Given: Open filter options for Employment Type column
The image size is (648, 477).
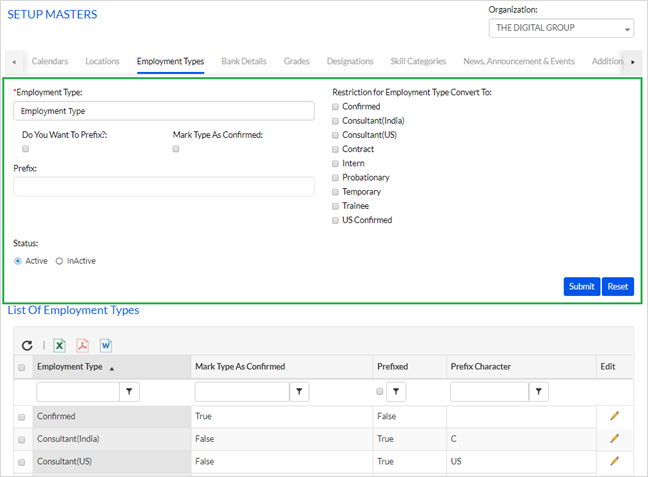Looking at the screenshot, I should pyautogui.click(x=129, y=391).
